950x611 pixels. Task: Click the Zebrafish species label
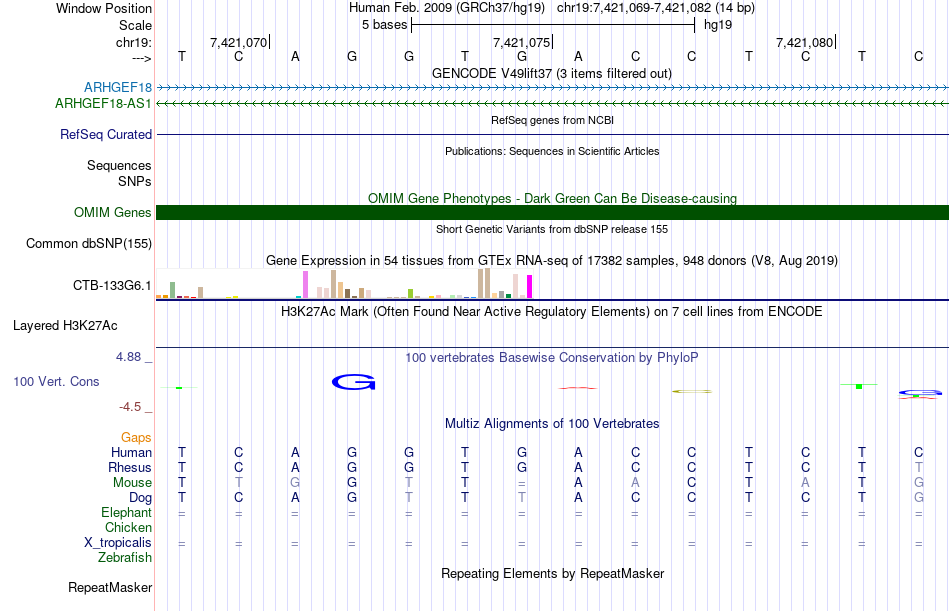coord(125,558)
